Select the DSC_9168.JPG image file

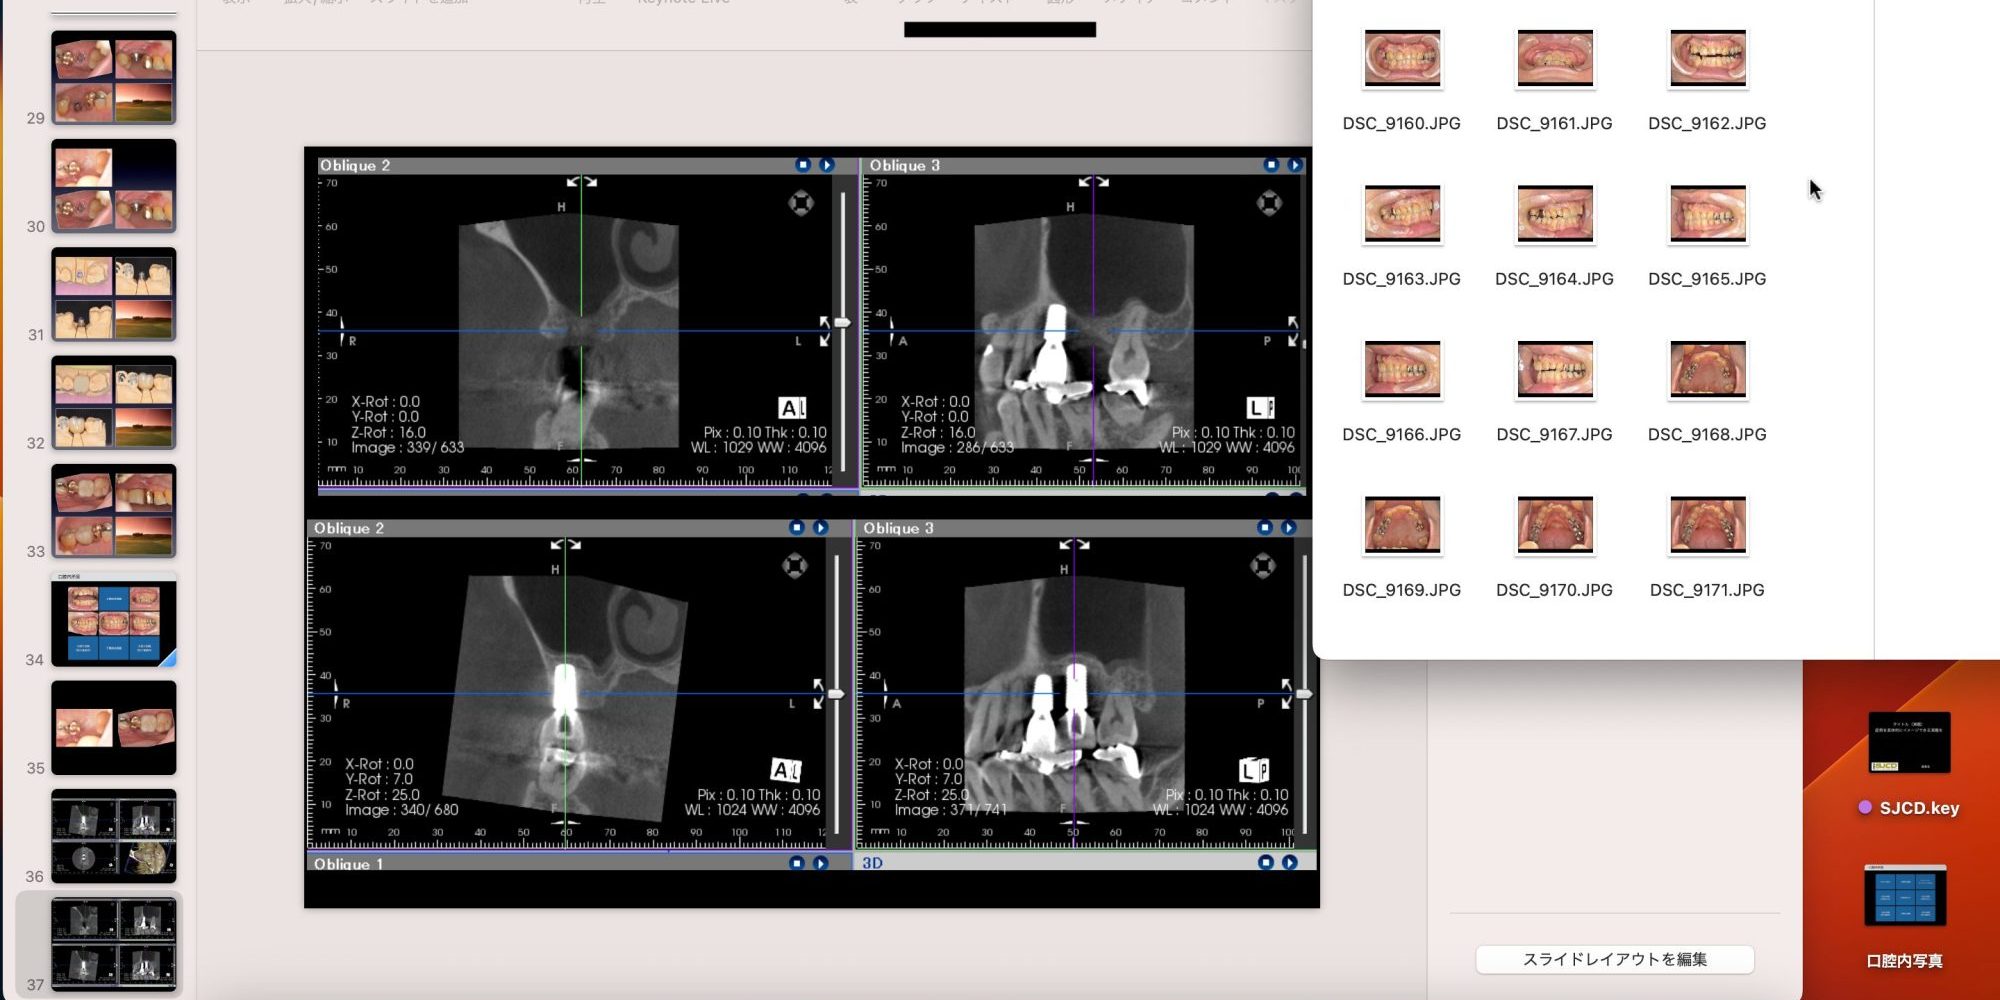point(1707,369)
